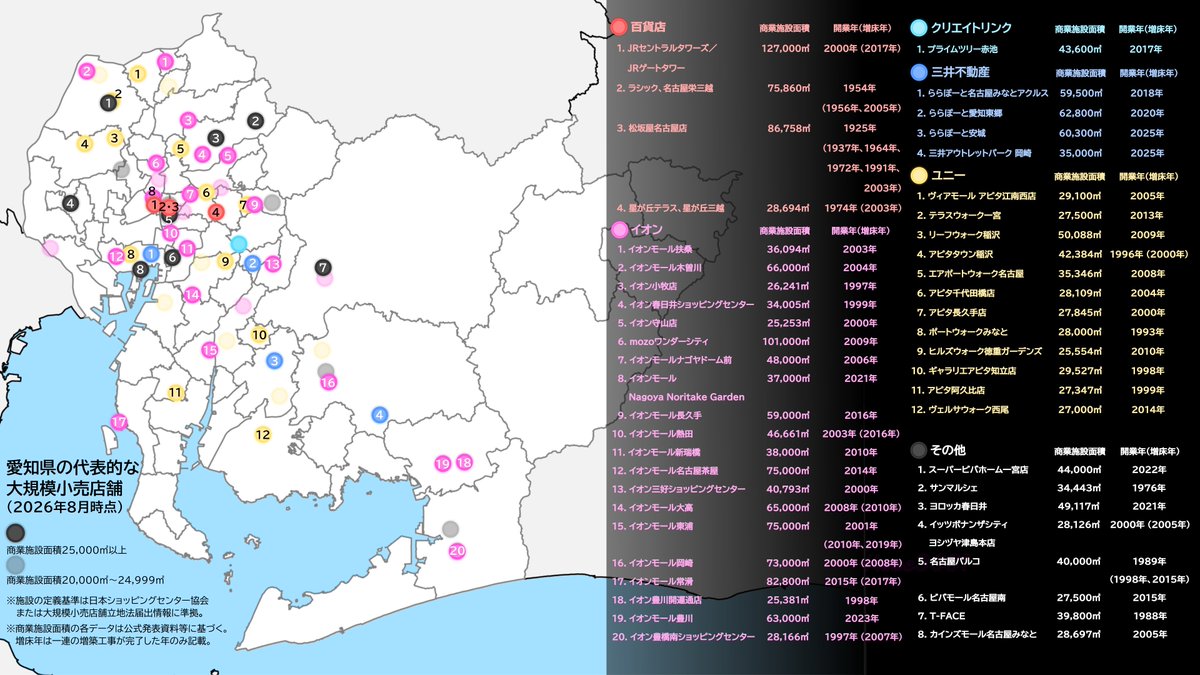Select pink map marker numbered 12

(x=117, y=256)
